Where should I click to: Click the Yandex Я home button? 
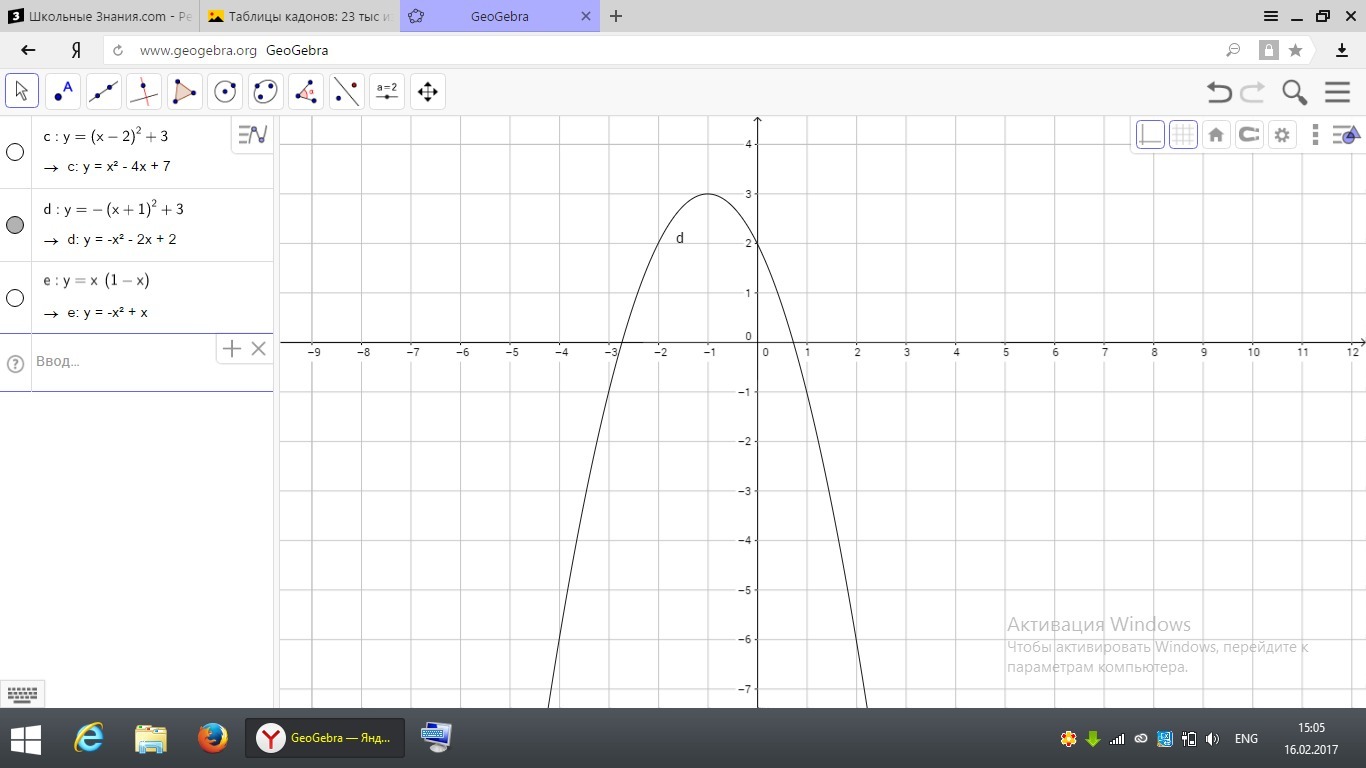pyautogui.click(x=76, y=50)
